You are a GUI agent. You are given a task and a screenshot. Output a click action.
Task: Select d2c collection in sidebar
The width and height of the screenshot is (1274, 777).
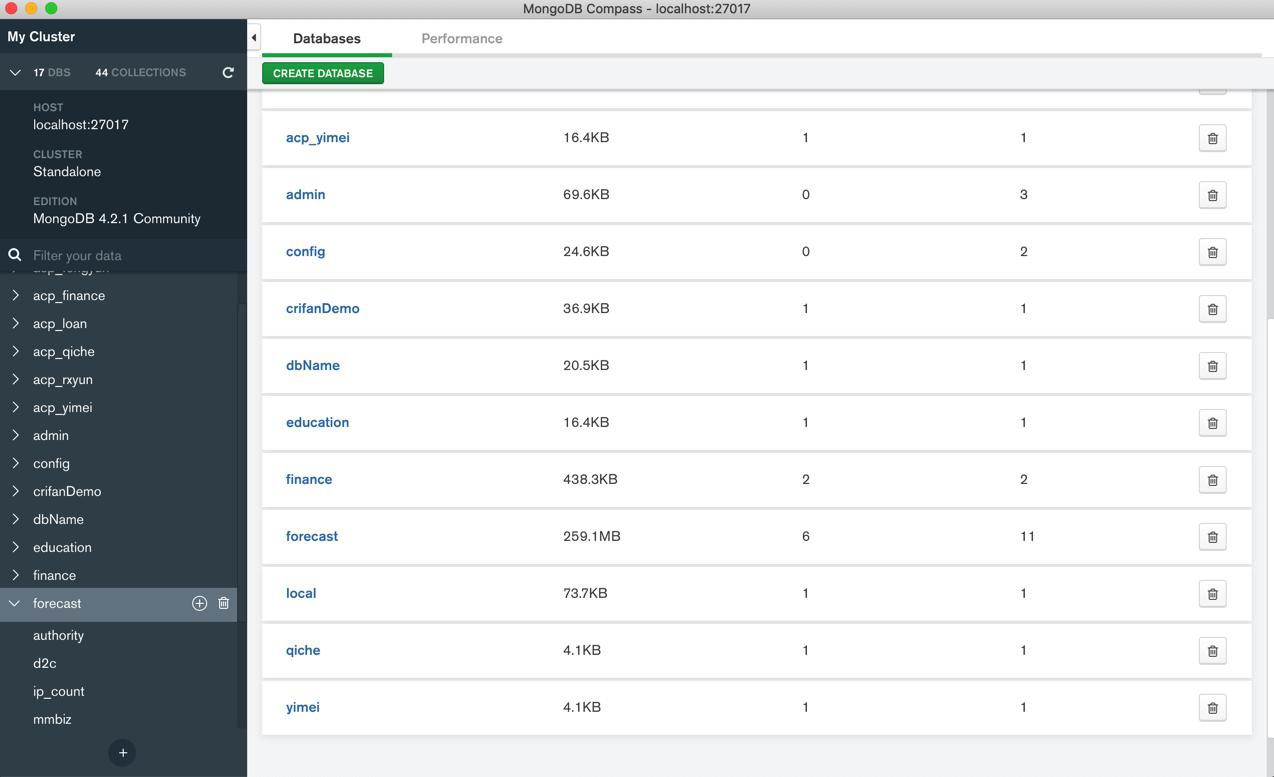(x=45, y=663)
